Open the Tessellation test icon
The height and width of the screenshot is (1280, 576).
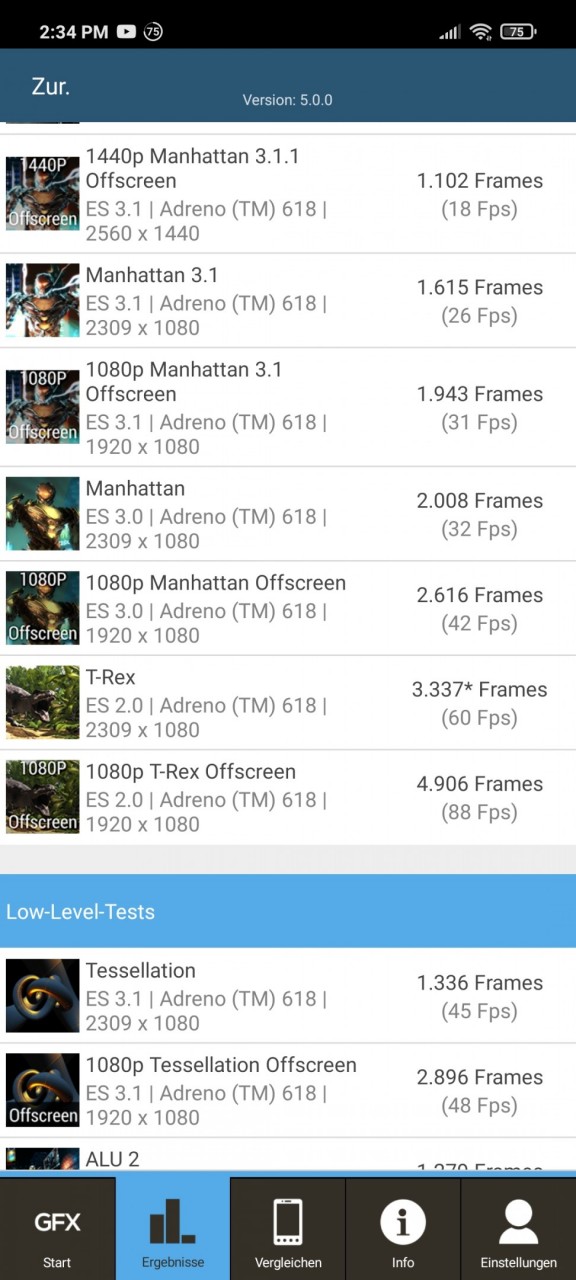[42, 996]
